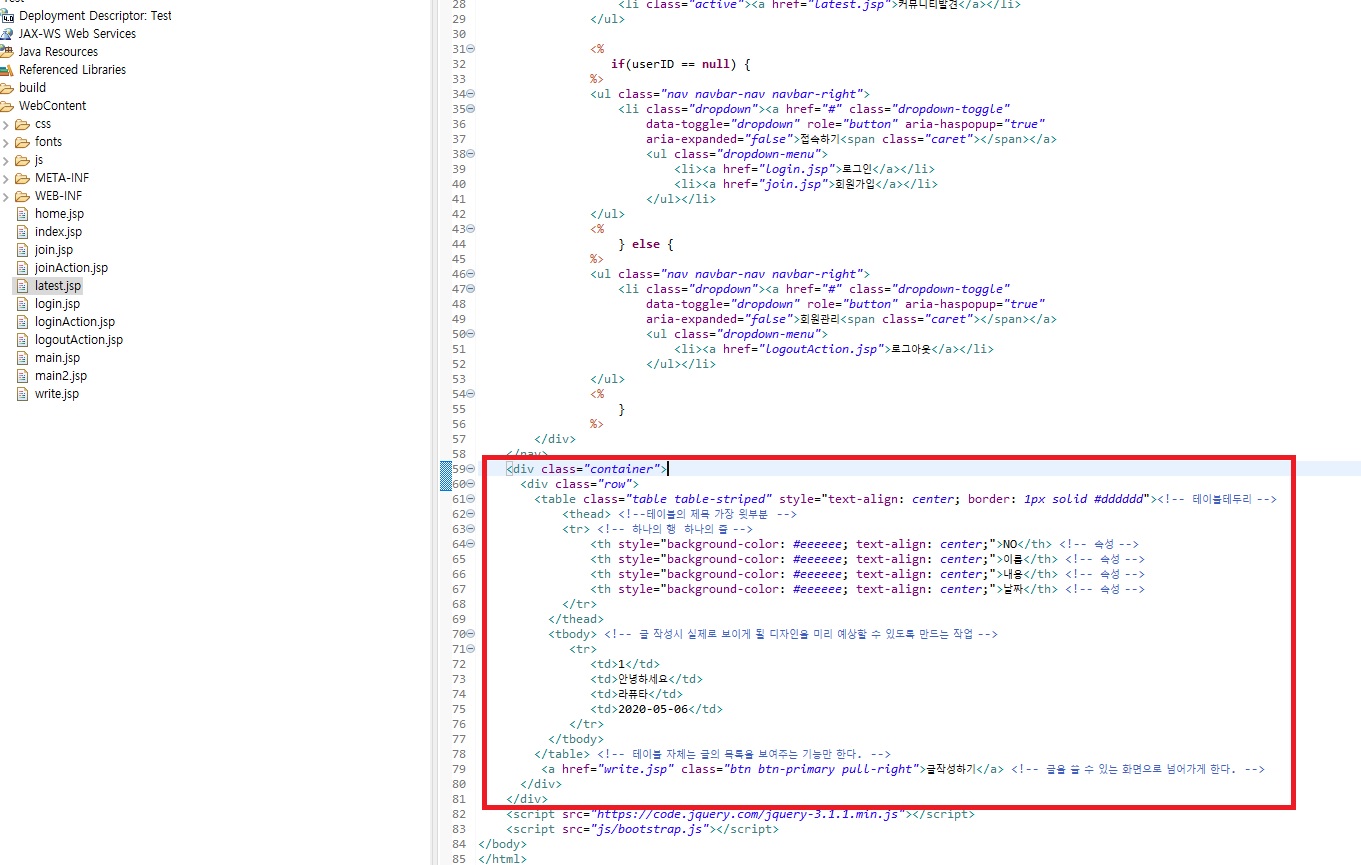This screenshot has height=865, width=1361.
Task: Click line number 57 in the gutter
Action: pos(459,439)
